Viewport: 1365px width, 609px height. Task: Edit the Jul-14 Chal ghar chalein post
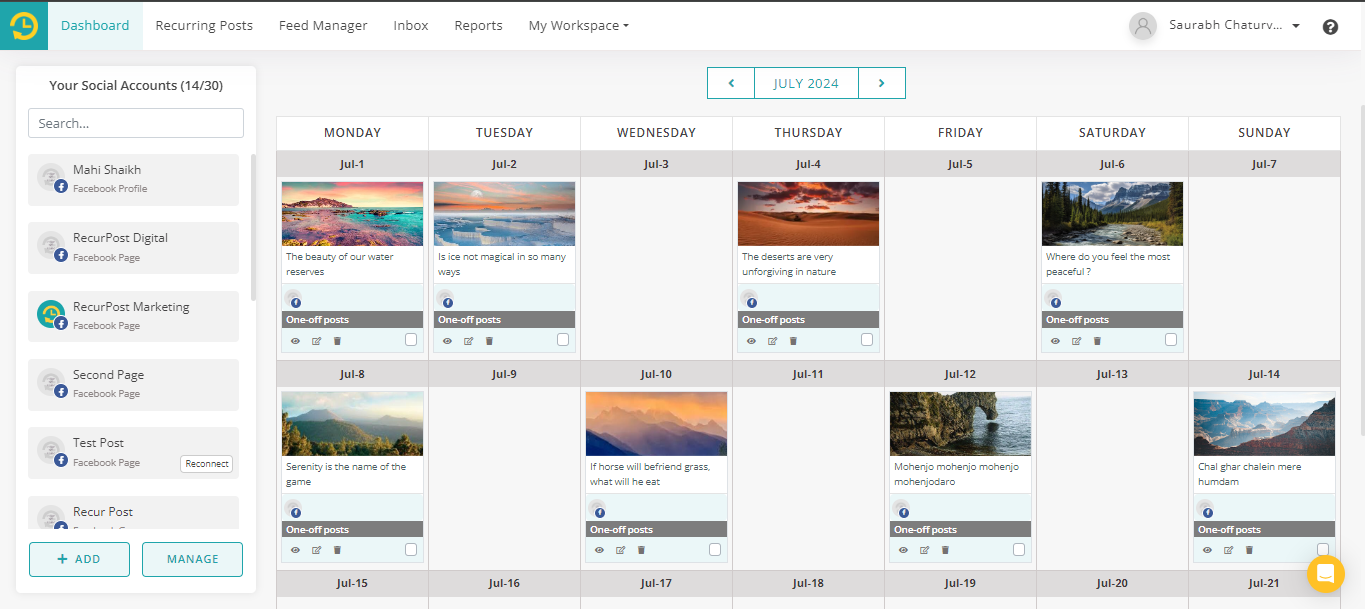pyautogui.click(x=1228, y=550)
